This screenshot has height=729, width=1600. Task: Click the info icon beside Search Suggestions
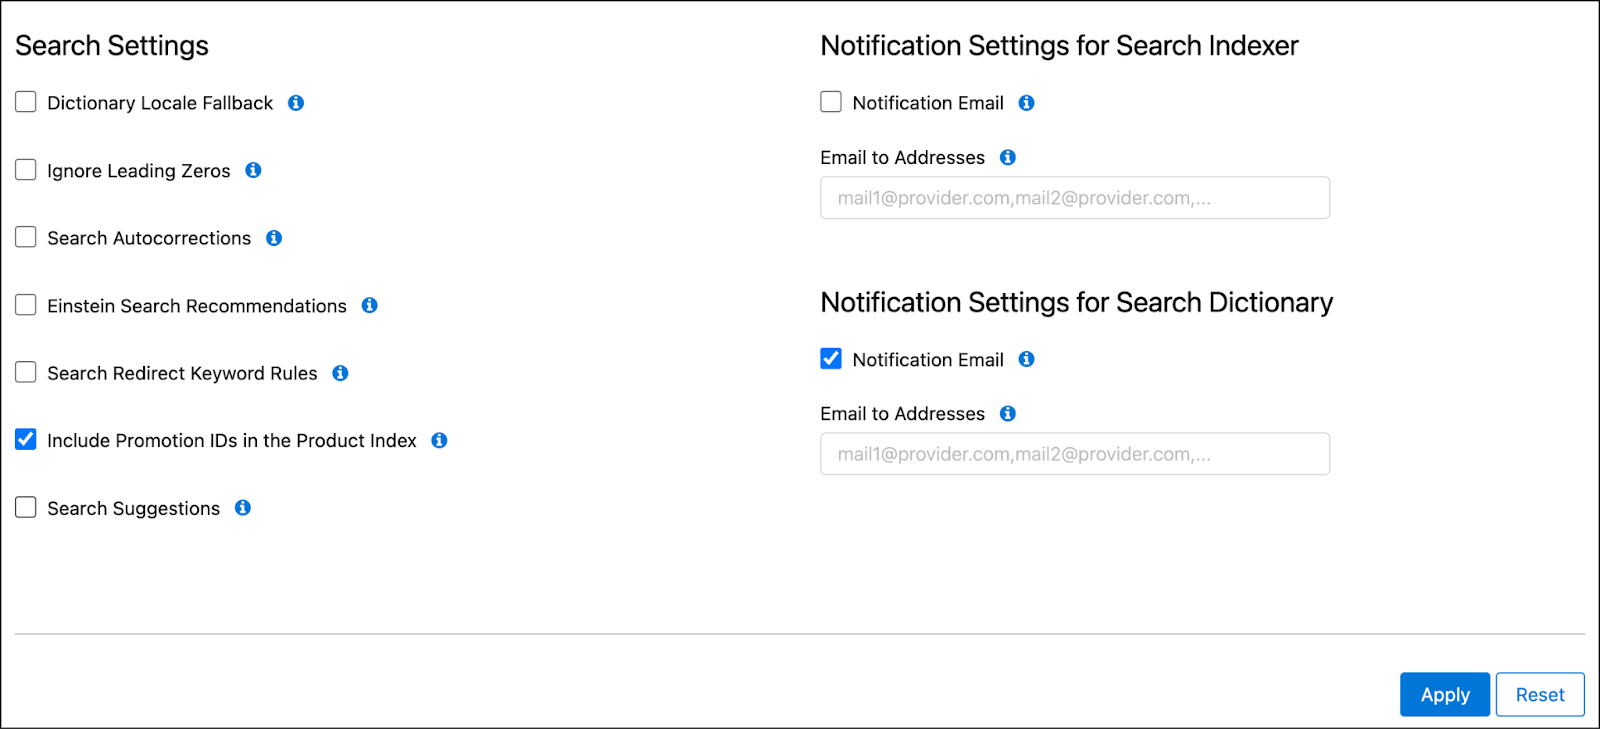[242, 507]
